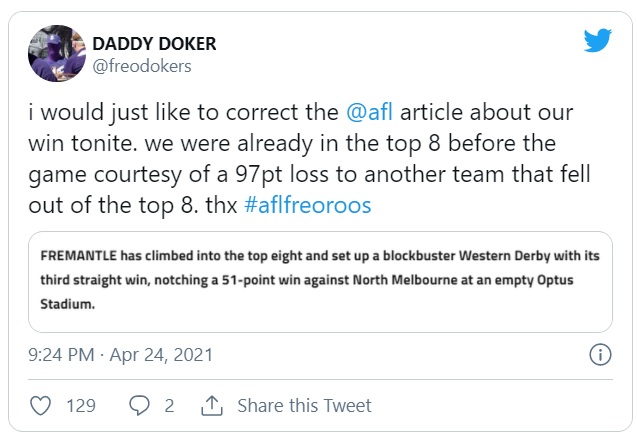Click the 129 likes count
The height and width of the screenshot is (439, 637).
click(x=80, y=405)
